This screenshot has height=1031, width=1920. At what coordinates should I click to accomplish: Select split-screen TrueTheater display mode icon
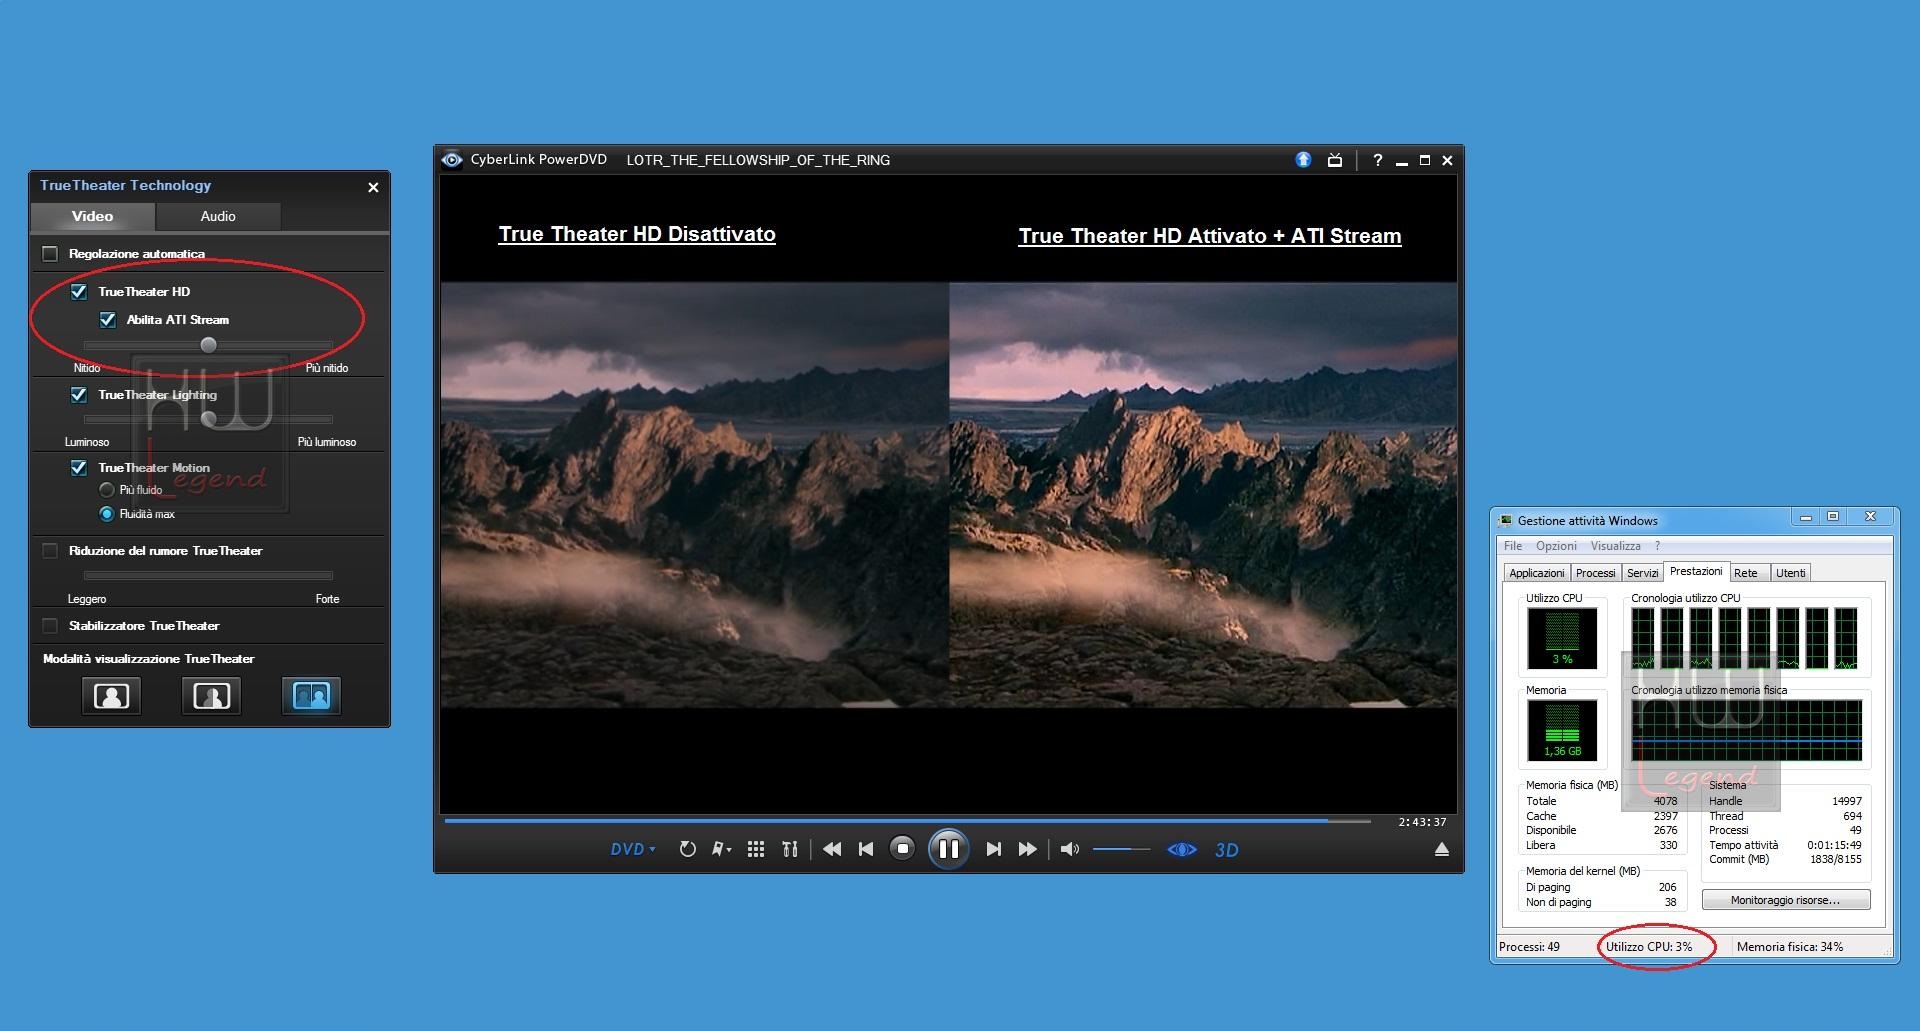[211, 696]
